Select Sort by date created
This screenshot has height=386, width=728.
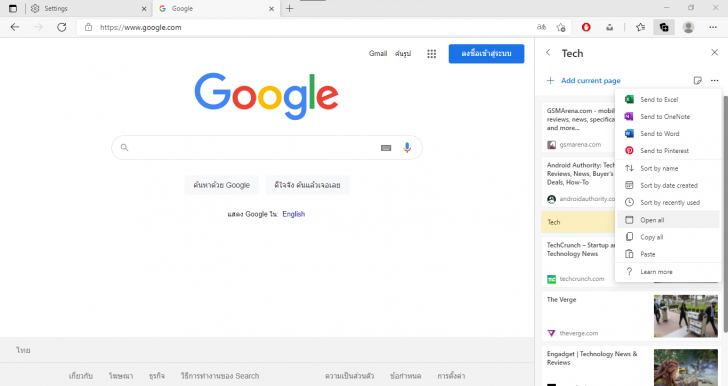point(668,185)
